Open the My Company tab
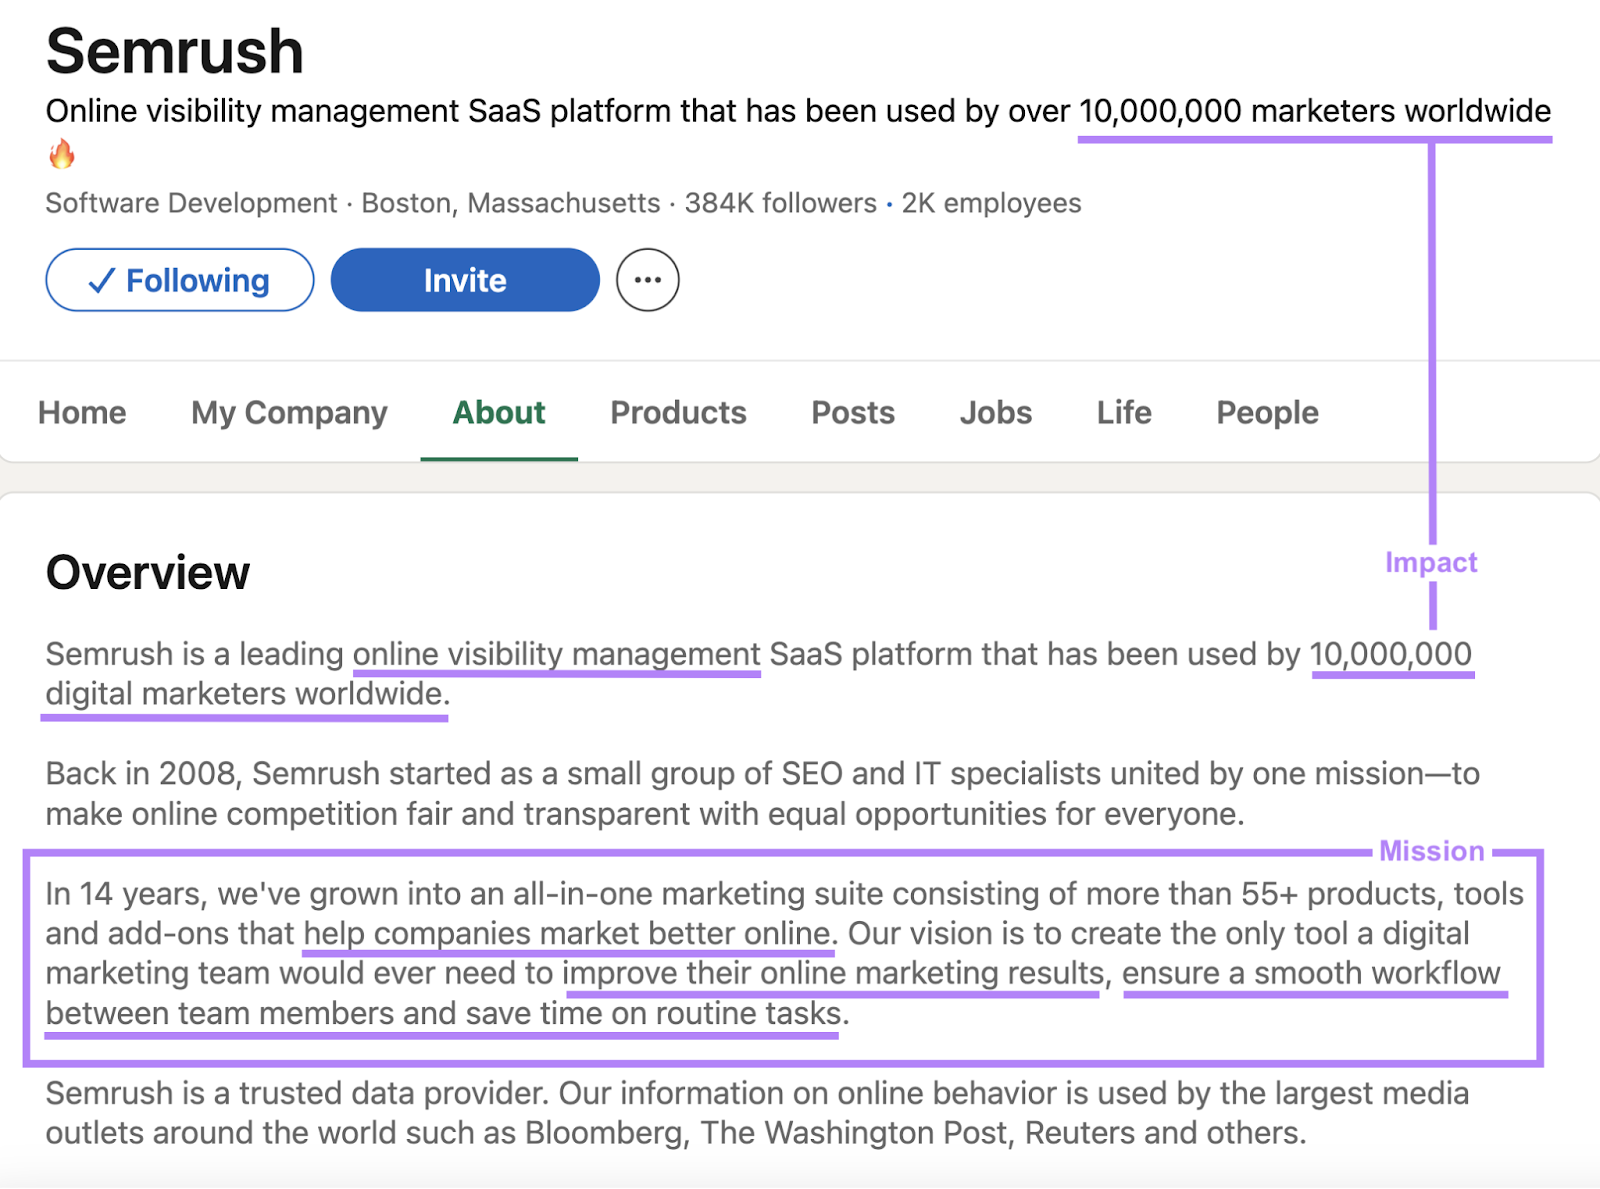The image size is (1600, 1189). [289, 412]
